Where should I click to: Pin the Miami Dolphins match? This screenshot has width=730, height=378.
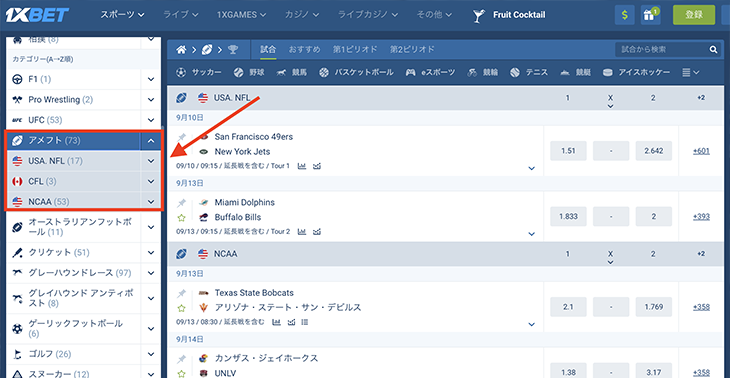tap(182, 202)
